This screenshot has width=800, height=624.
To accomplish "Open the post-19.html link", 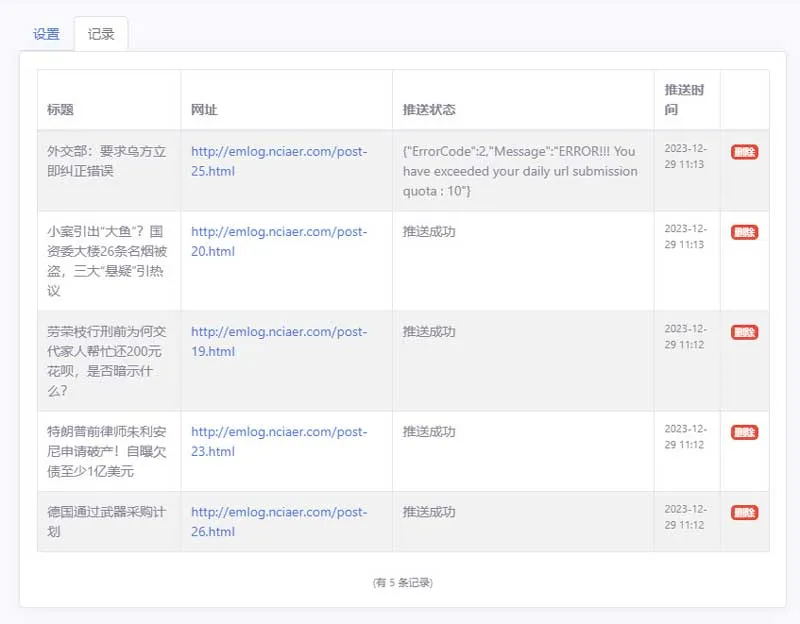I will point(279,341).
